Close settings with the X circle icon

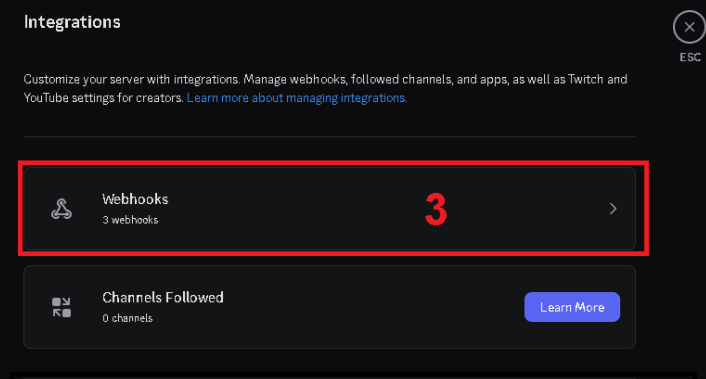[689, 27]
